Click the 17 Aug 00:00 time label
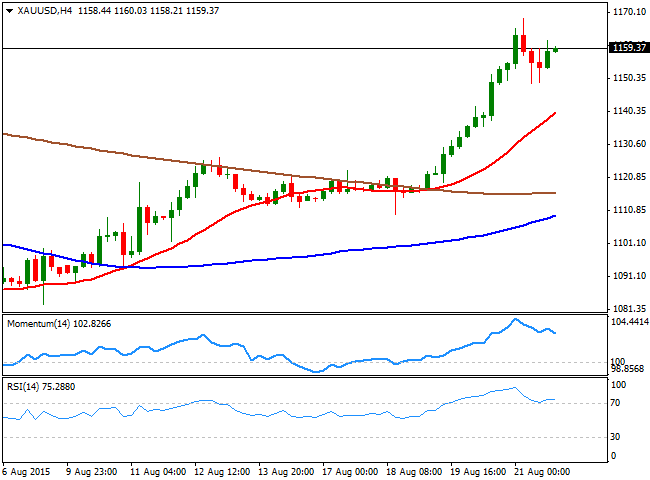Image resolution: width=650 pixels, height=480 pixels. pos(350,472)
